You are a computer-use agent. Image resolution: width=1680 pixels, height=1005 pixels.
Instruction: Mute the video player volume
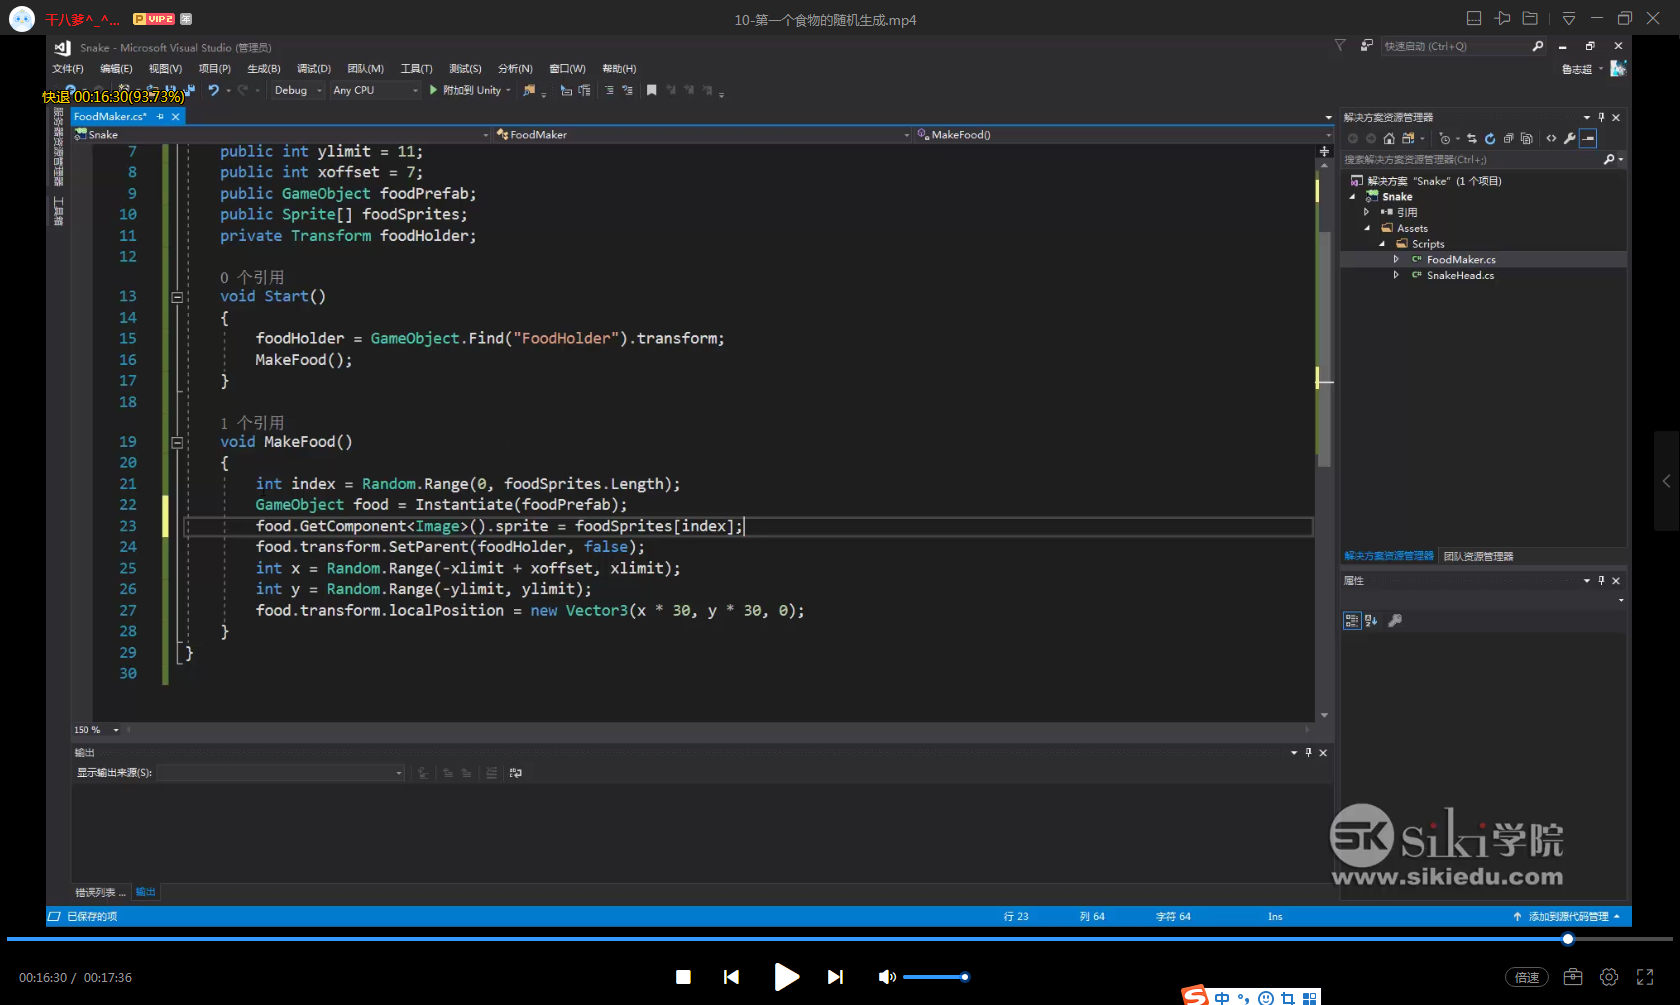[886, 978]
